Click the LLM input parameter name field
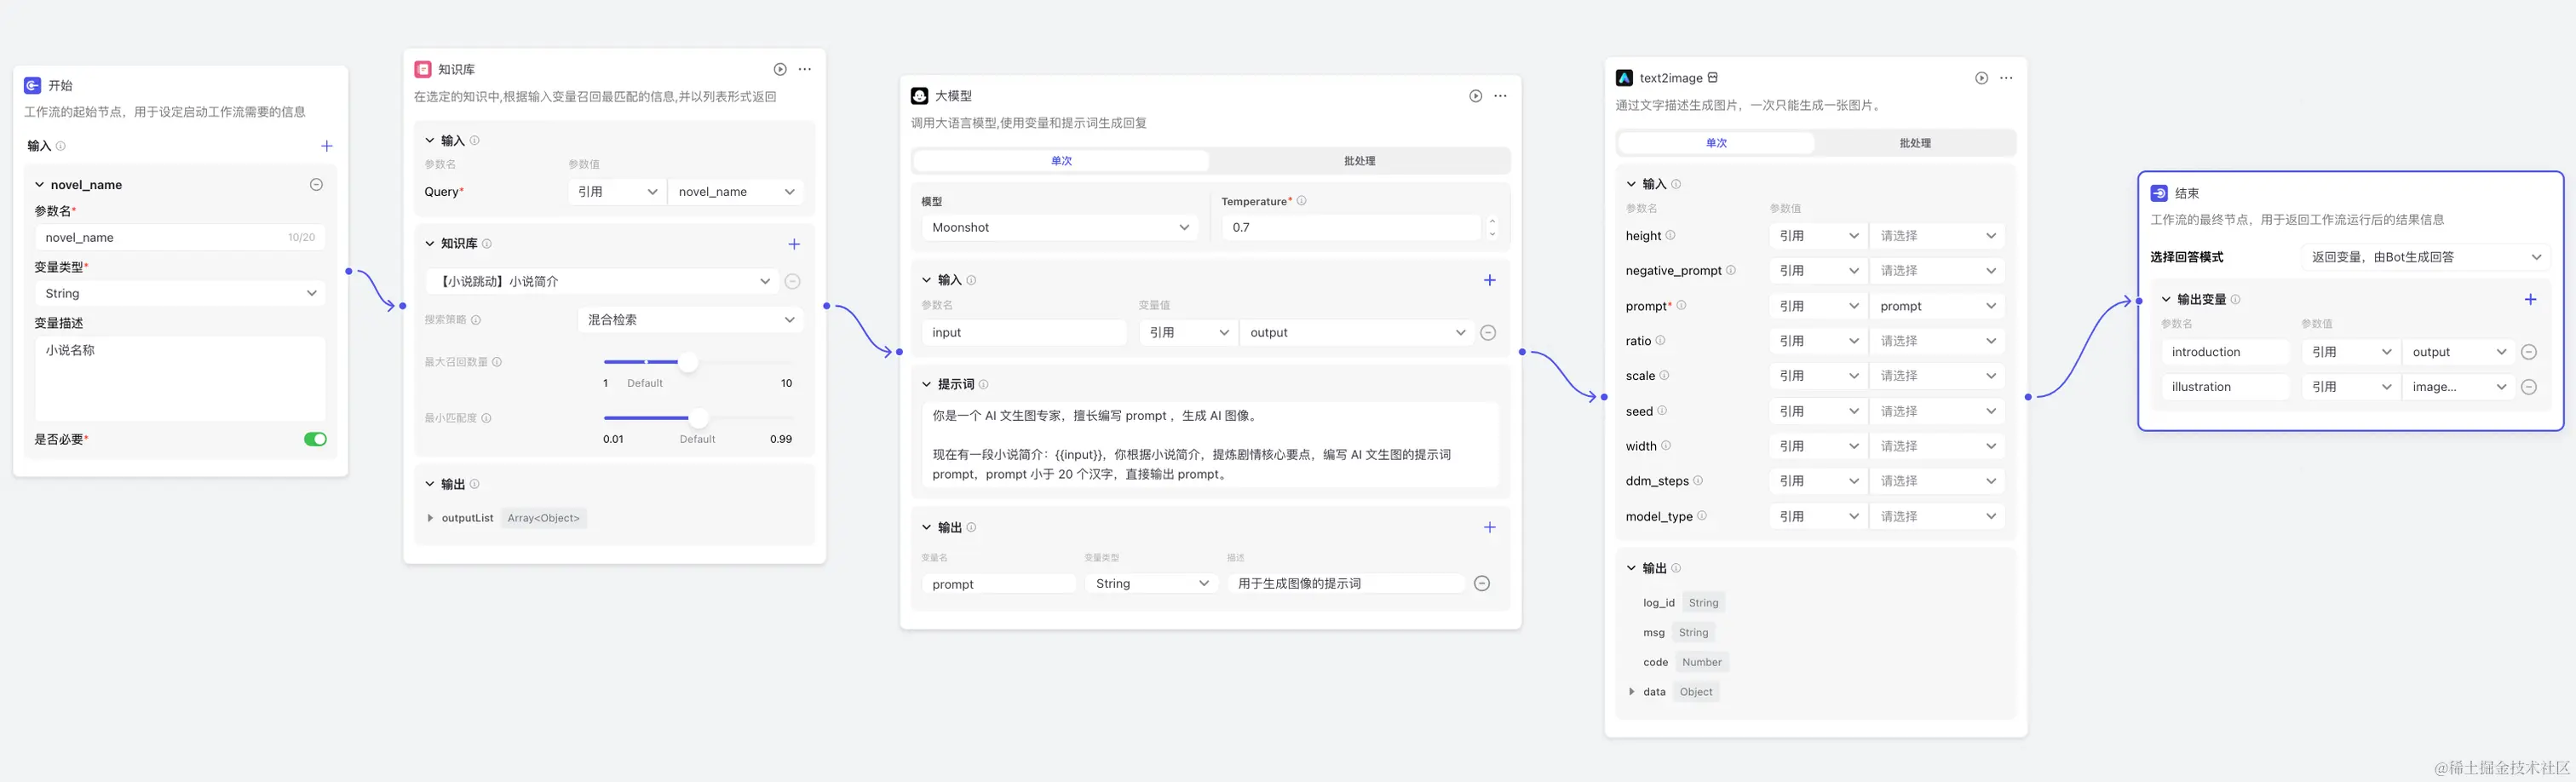The width and height of the screenshot is (2576, 782). 1024,333
